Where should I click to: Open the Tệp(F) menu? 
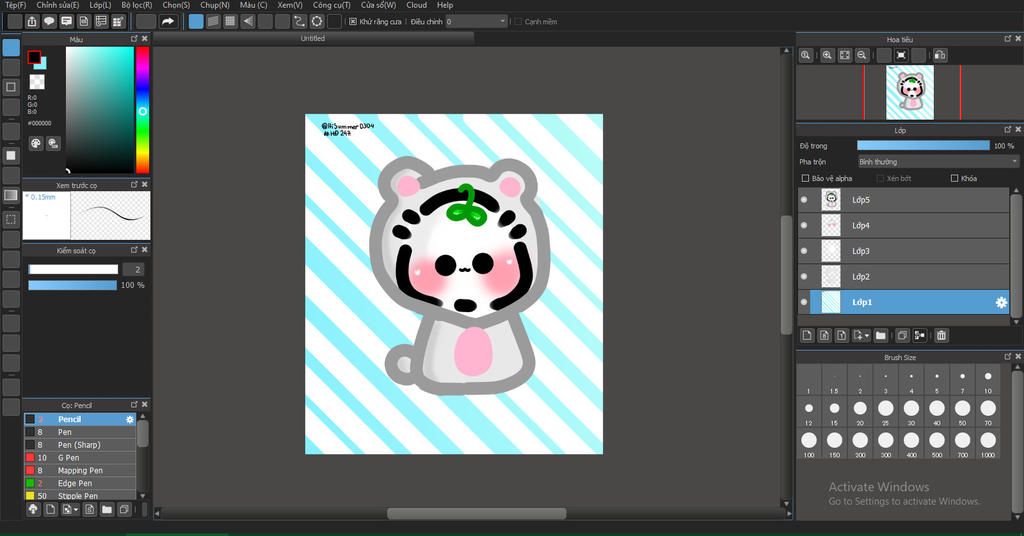16,5
